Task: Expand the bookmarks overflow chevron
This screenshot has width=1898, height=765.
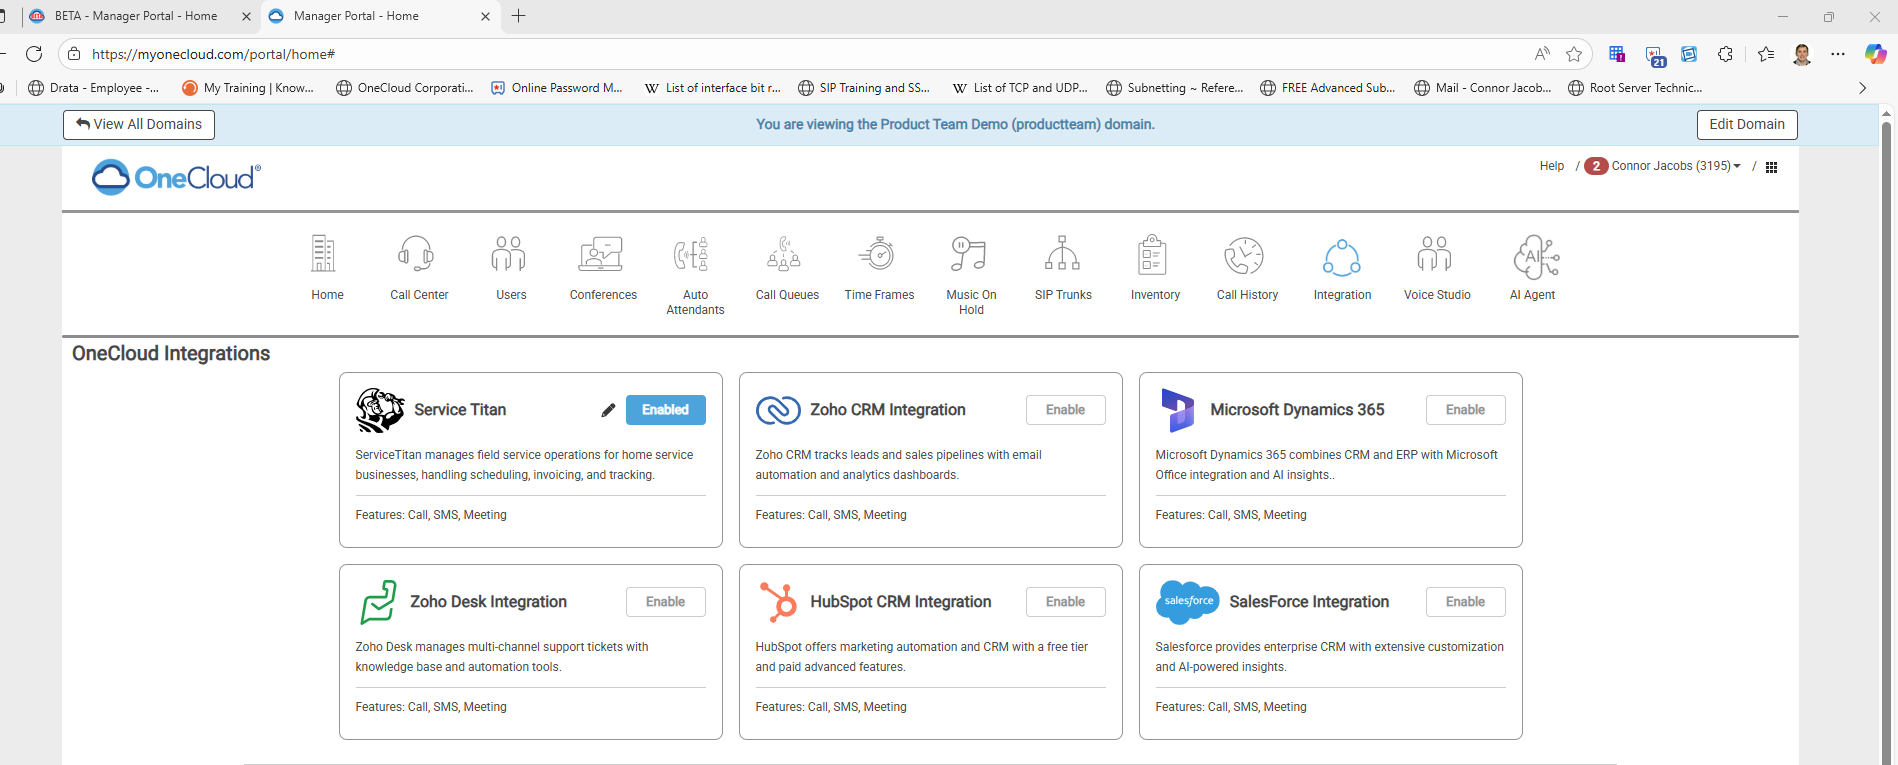Action: click(1862, 88)
